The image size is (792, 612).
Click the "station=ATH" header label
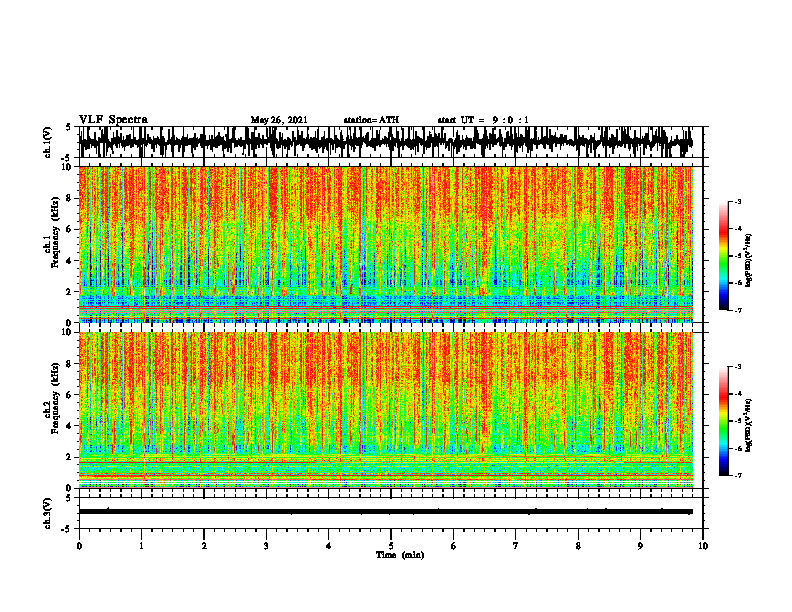coord(371,120)
